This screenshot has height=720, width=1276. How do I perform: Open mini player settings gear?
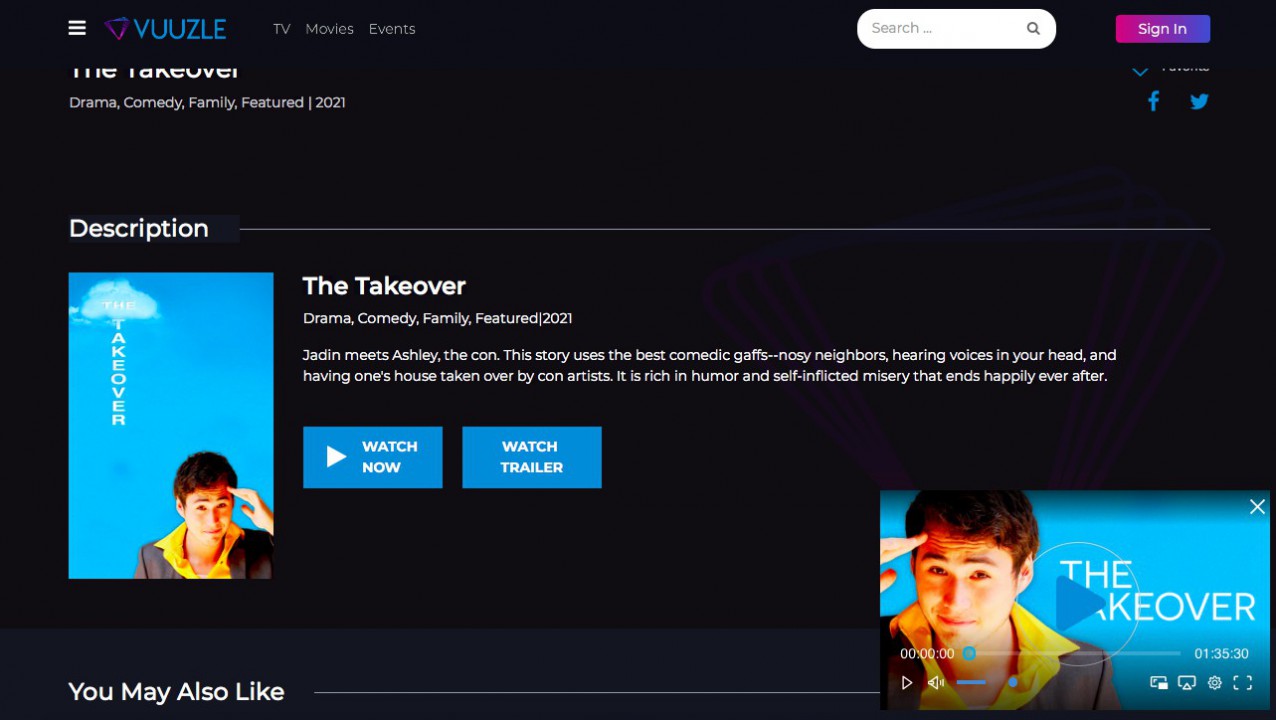[1214, 683]
